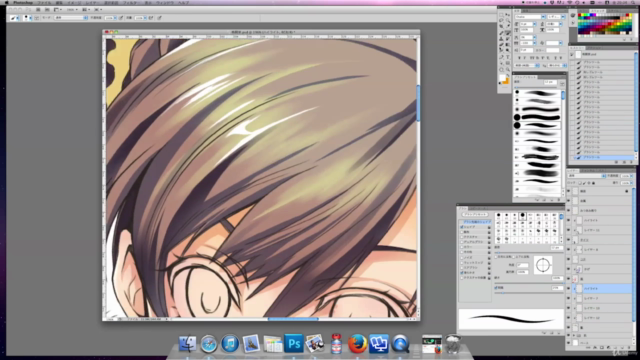Hide the レイヤー 7 layer
This screenshot has height=360, width=640.
(x=568, y=298)
